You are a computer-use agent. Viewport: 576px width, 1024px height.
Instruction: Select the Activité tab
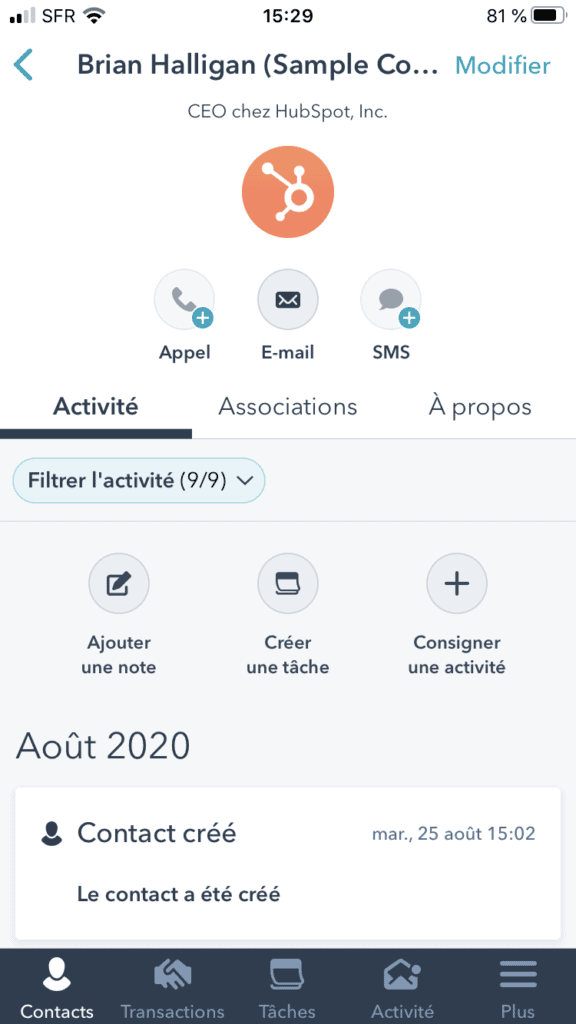point(95,406)
